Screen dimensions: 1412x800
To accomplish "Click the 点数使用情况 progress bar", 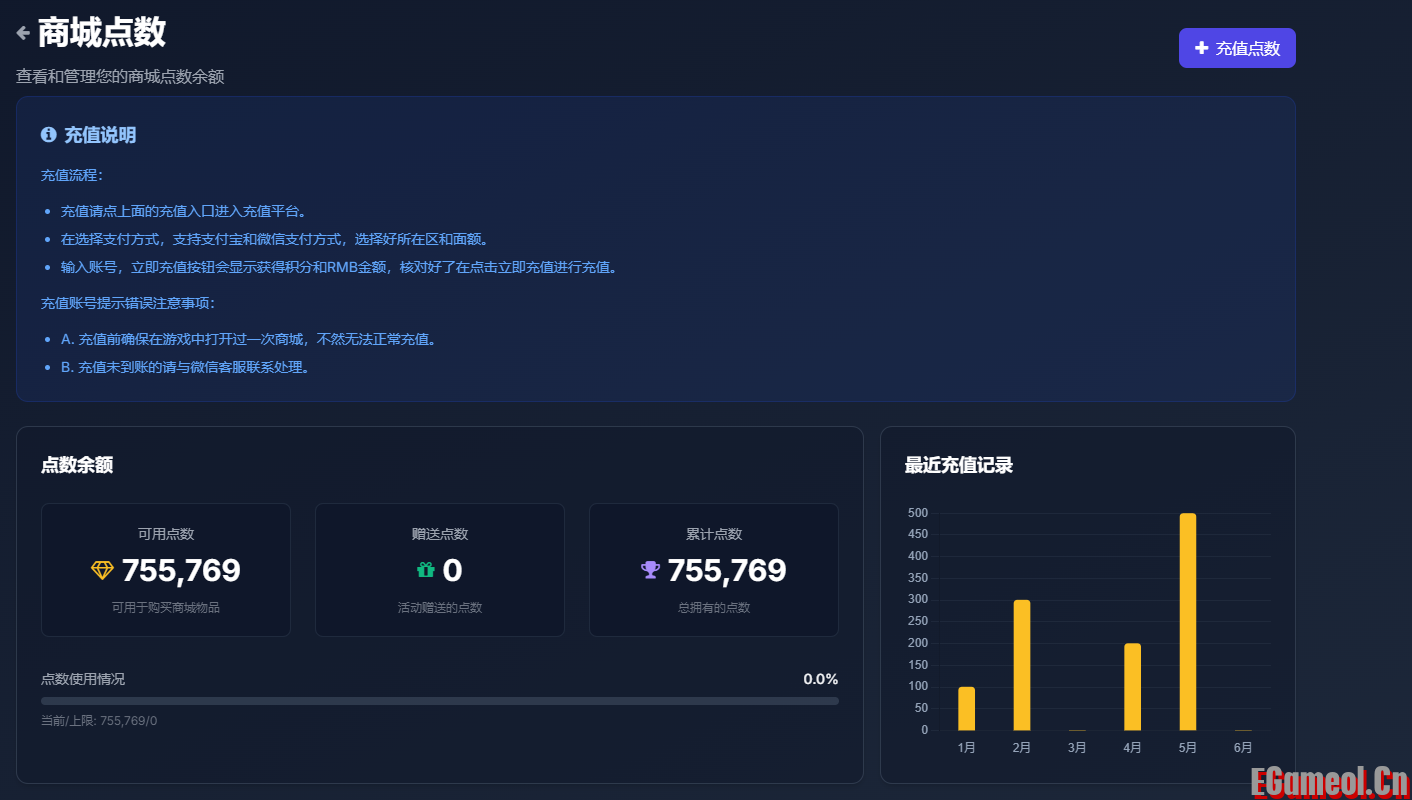I will pos(440,701).
